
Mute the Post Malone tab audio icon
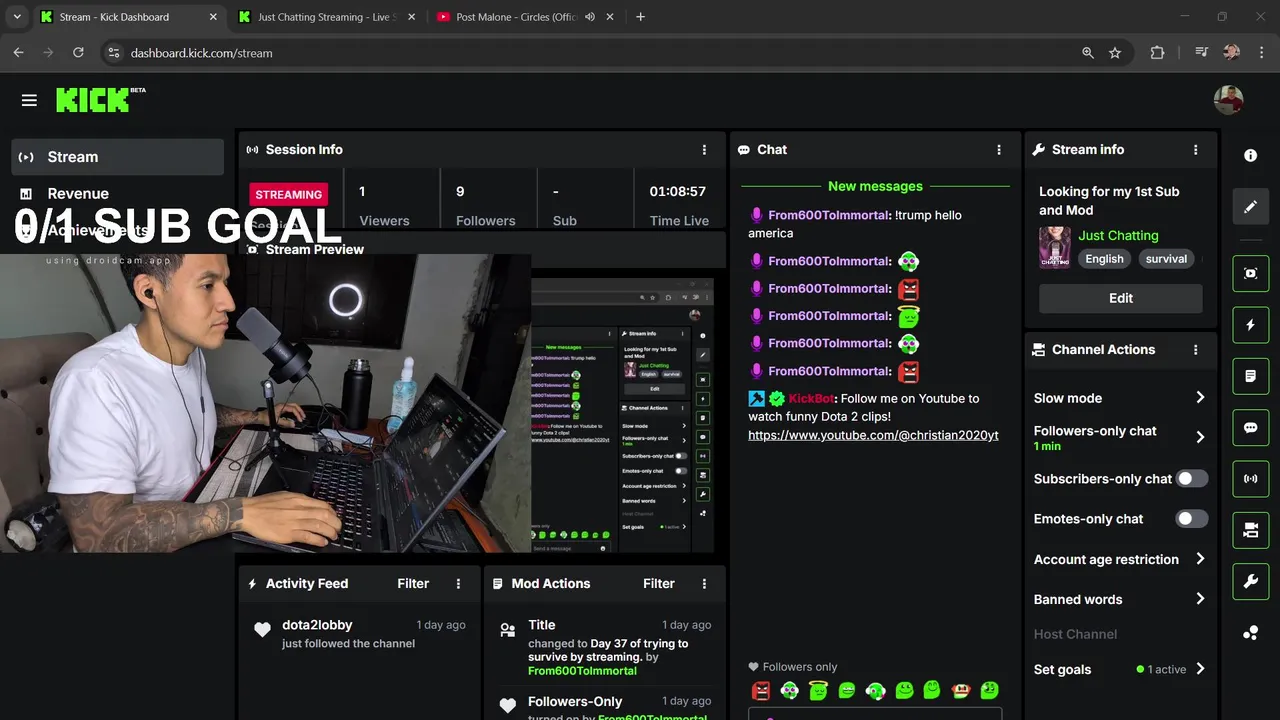pos(590,17)
